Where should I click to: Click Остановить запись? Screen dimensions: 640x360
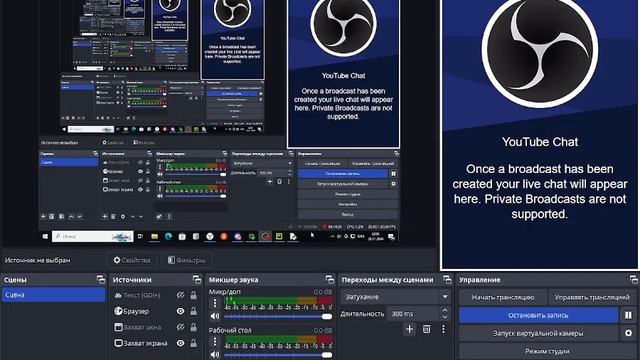[538, 315]
